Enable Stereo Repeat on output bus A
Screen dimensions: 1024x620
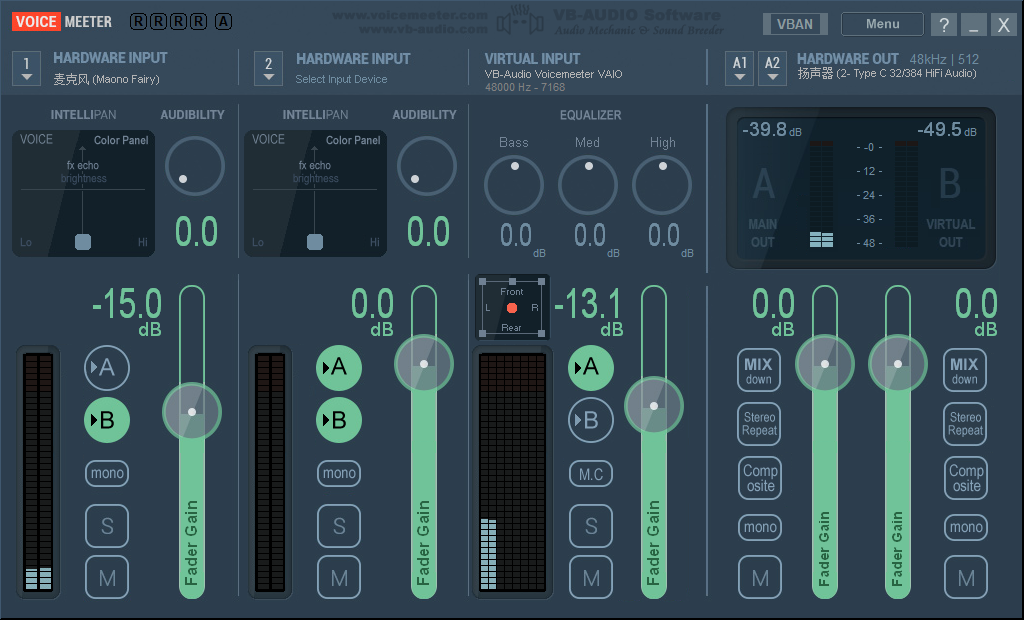[760, 424]
